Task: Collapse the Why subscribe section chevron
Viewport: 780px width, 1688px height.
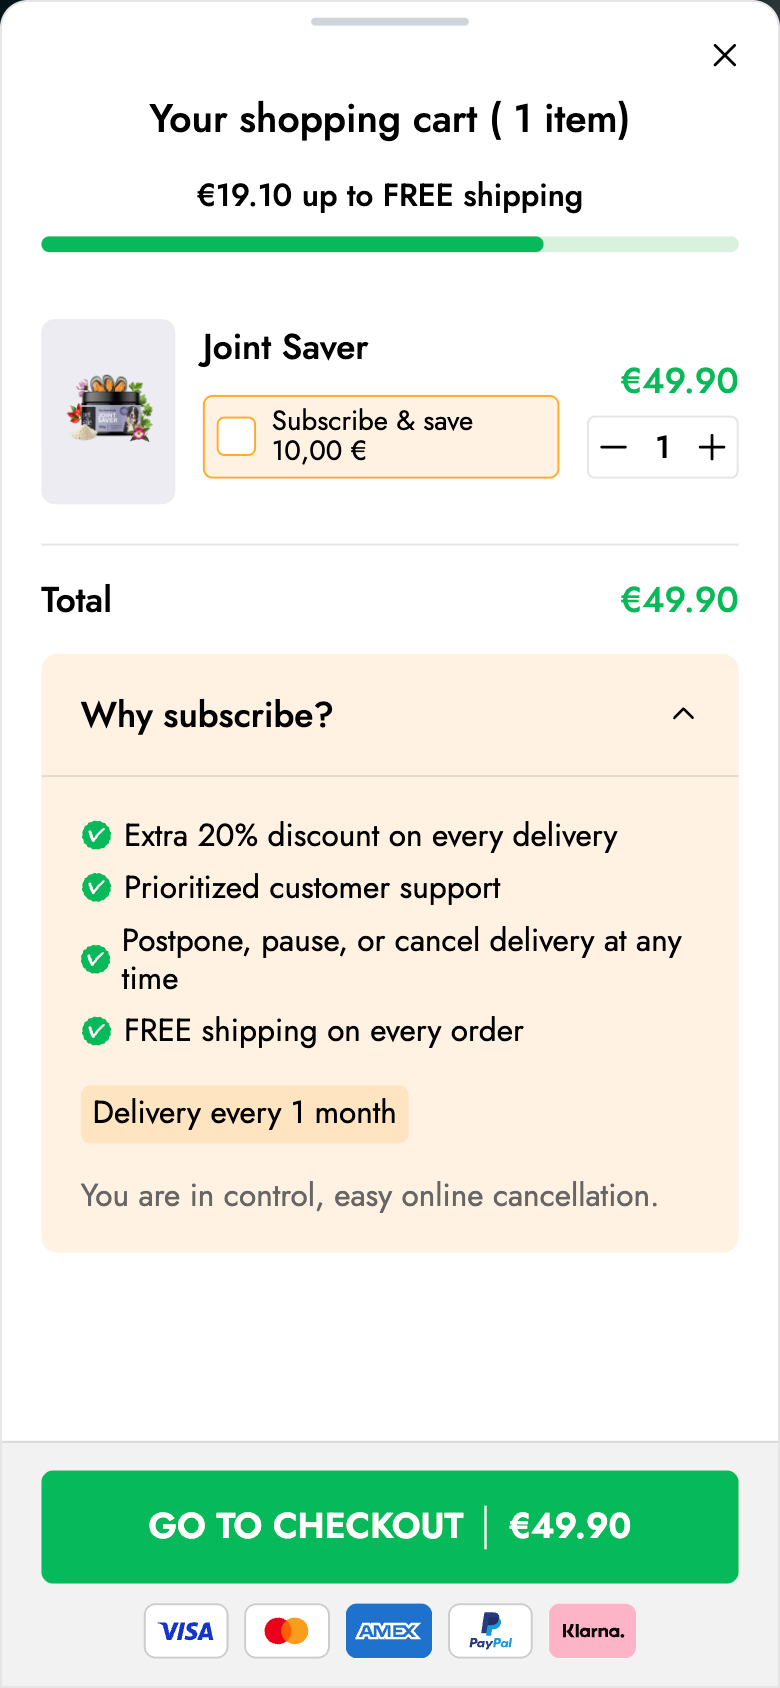Action: [x=683, y=714]
